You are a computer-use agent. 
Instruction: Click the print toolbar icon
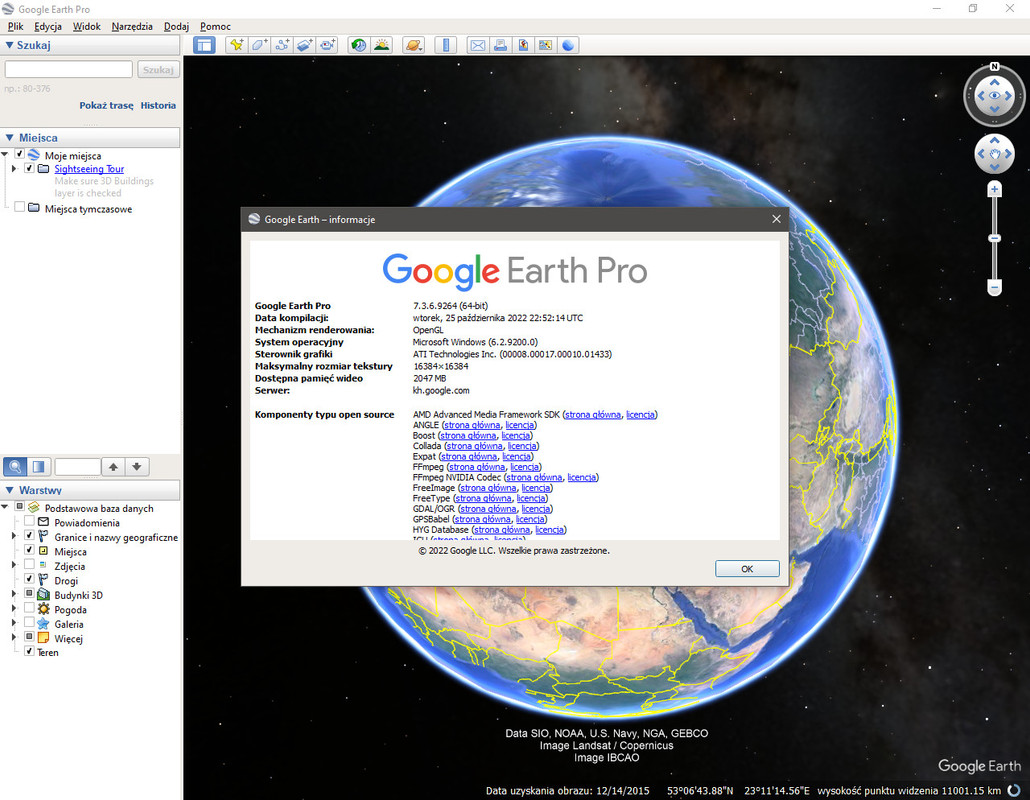[501, 45]
